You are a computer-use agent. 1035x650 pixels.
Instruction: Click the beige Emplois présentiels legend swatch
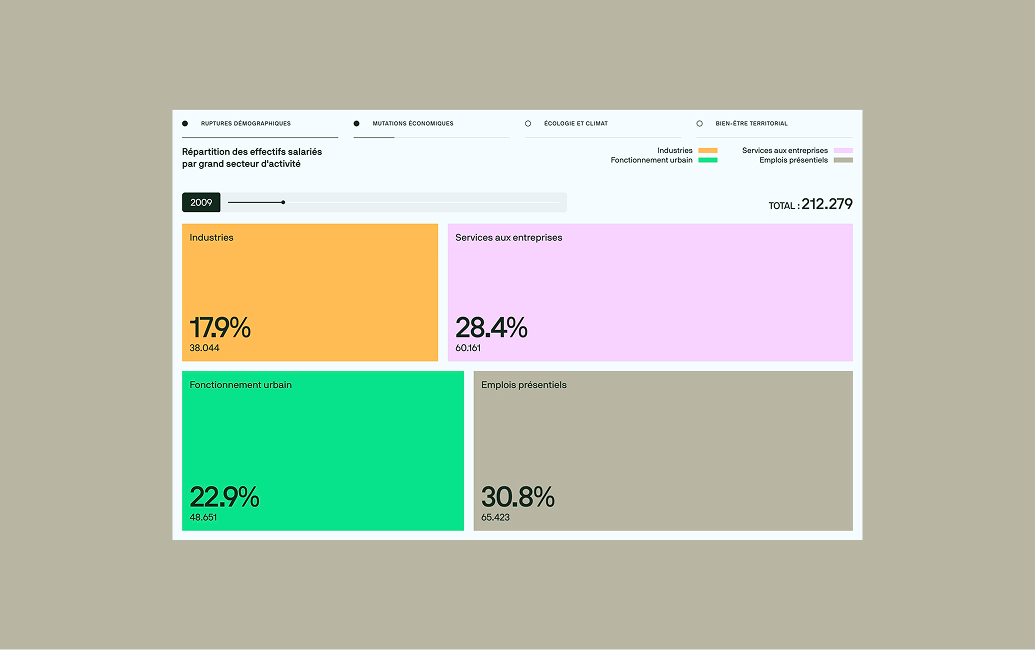tap(843, 160)
